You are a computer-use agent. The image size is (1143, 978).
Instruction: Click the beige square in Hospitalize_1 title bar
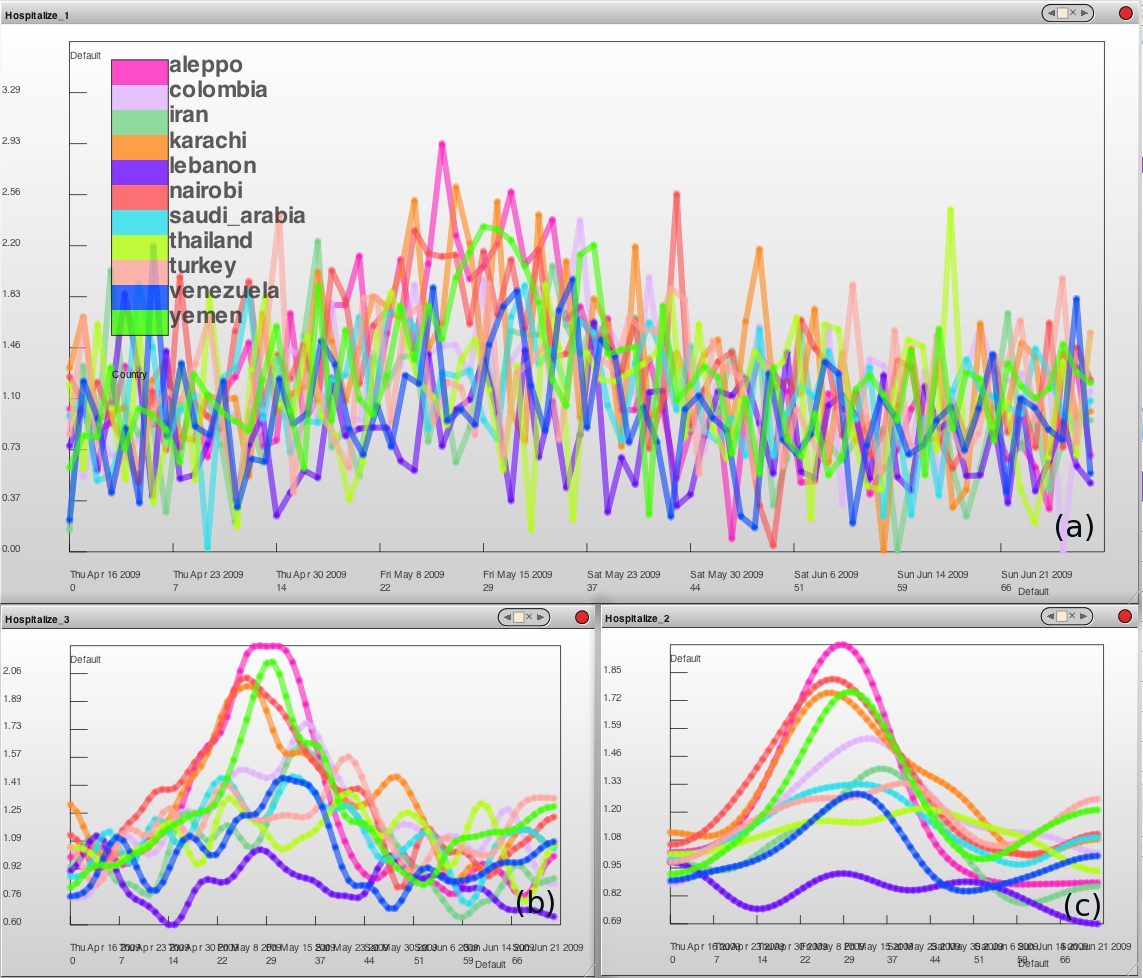[x=1063, y=13]
